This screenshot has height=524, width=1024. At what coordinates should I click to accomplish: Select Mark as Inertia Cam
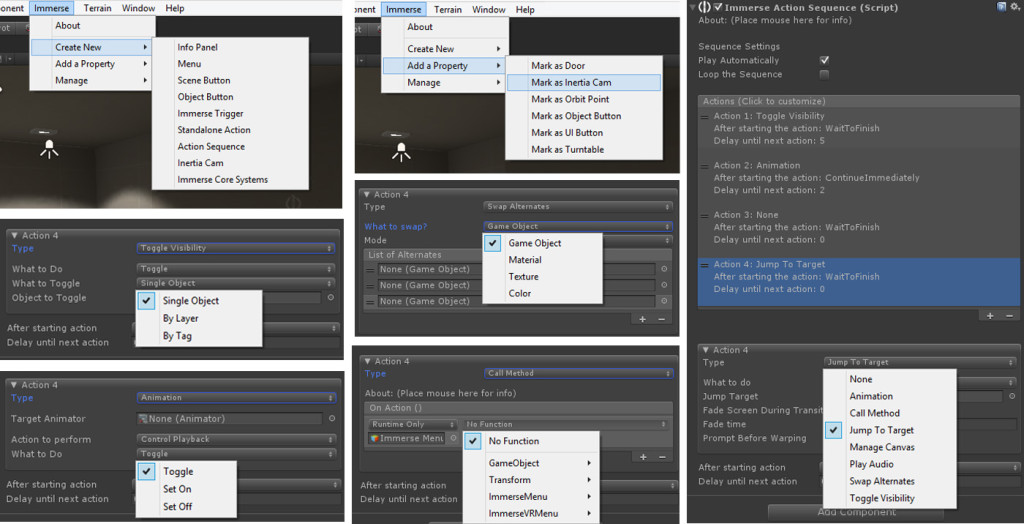click(x=584, y=82)
